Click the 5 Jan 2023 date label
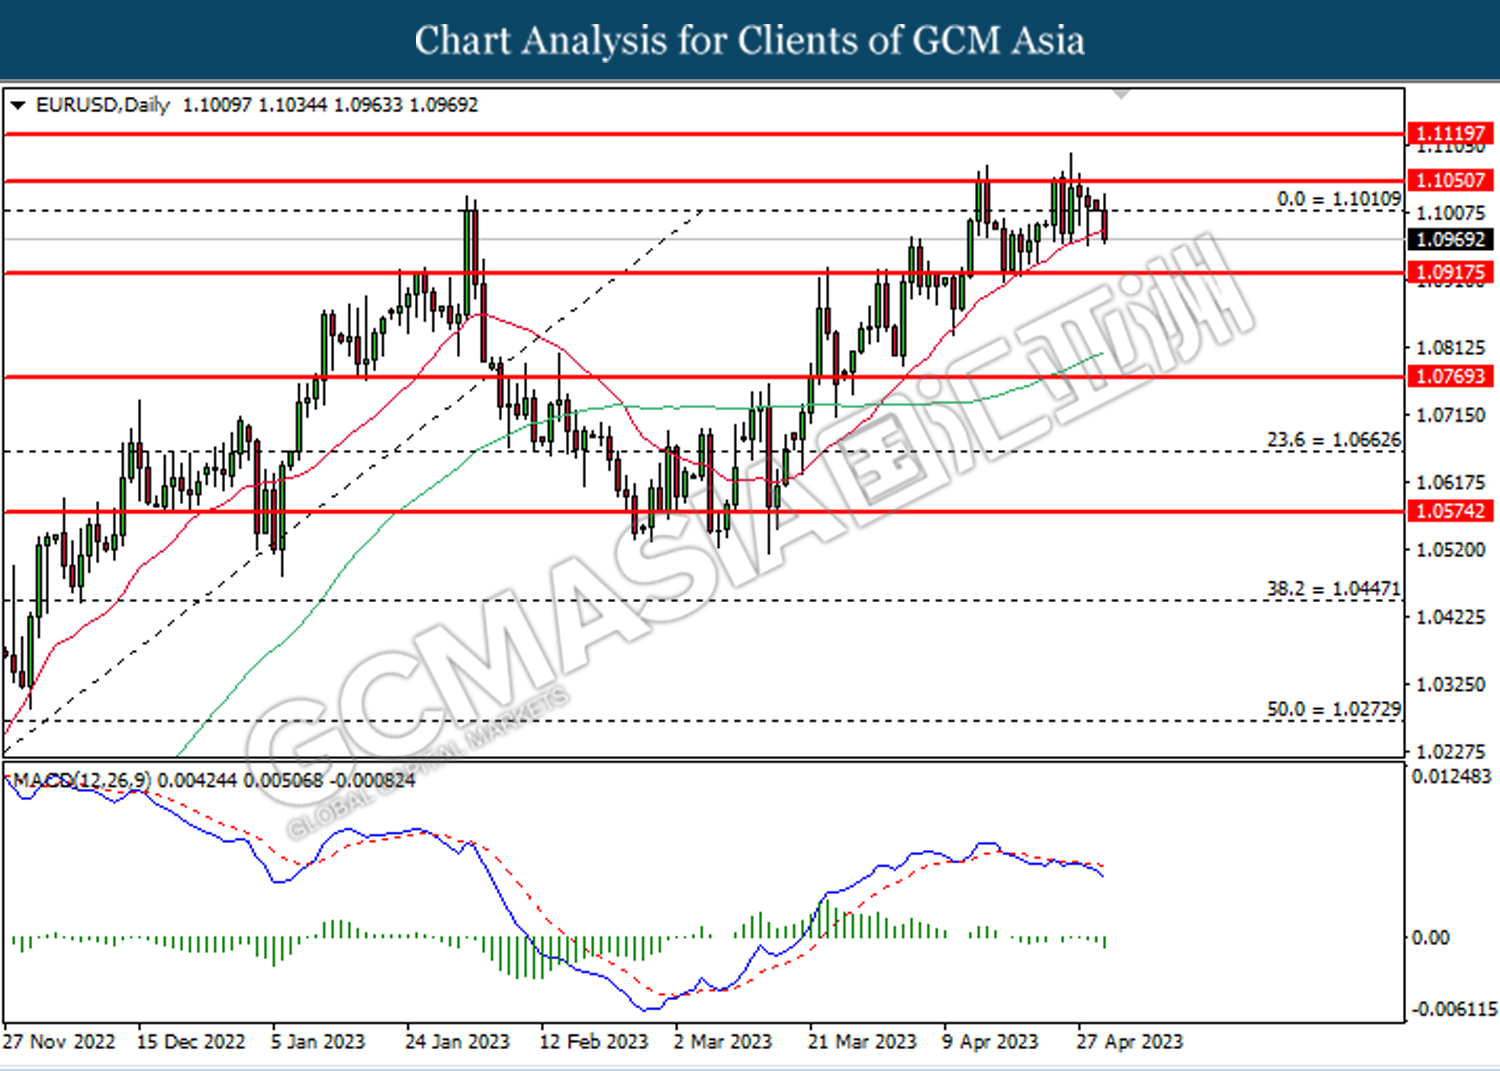Screen dimensions: 1500x1071 tap(318, 1042)
